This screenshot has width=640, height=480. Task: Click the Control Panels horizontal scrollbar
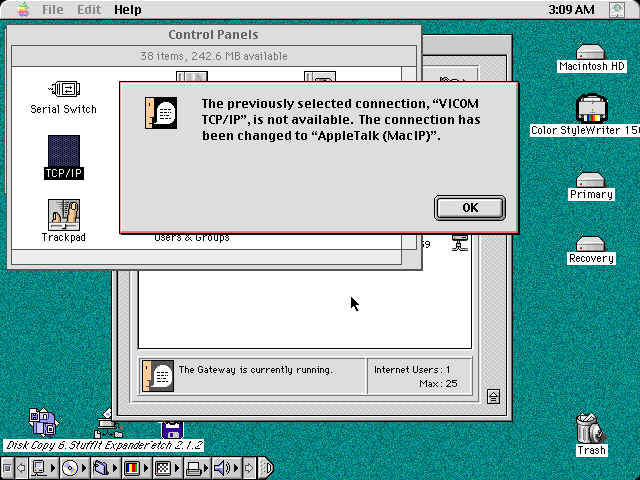(x=206, y=257)
